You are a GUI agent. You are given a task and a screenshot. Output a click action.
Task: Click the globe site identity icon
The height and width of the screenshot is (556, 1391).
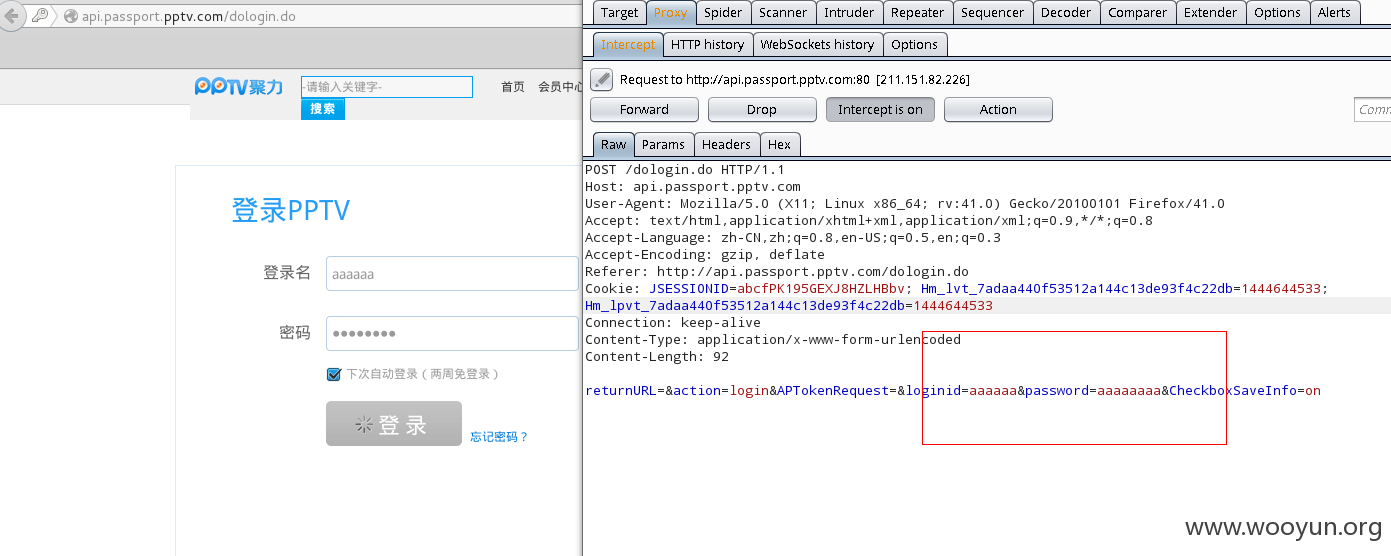pyautogui.click(x=70, y=16)
